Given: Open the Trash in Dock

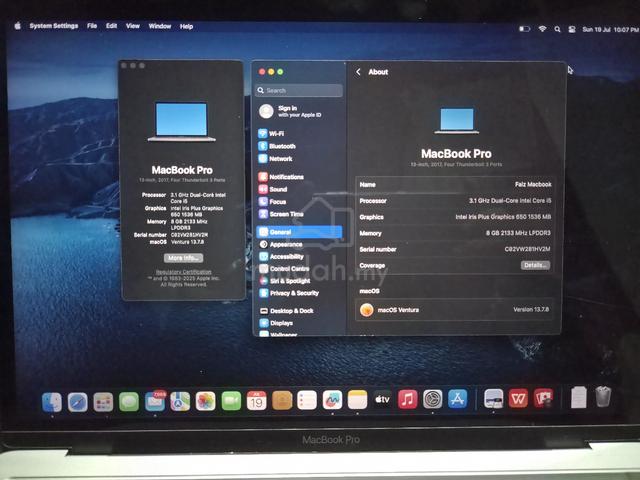Looking at the screenshot, I should tap(603, 396).
